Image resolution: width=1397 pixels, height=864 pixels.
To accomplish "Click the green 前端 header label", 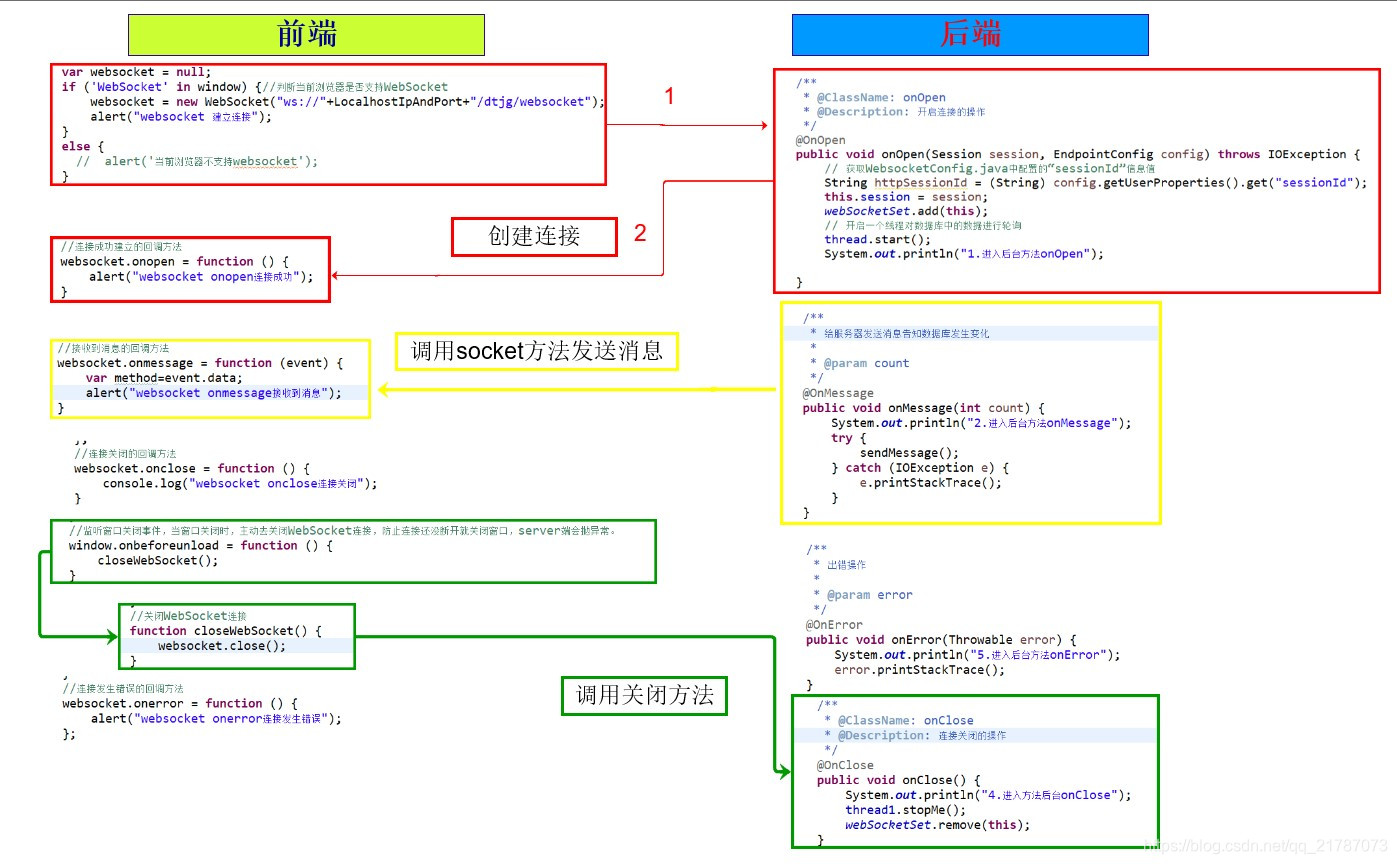I will [306, 35].
